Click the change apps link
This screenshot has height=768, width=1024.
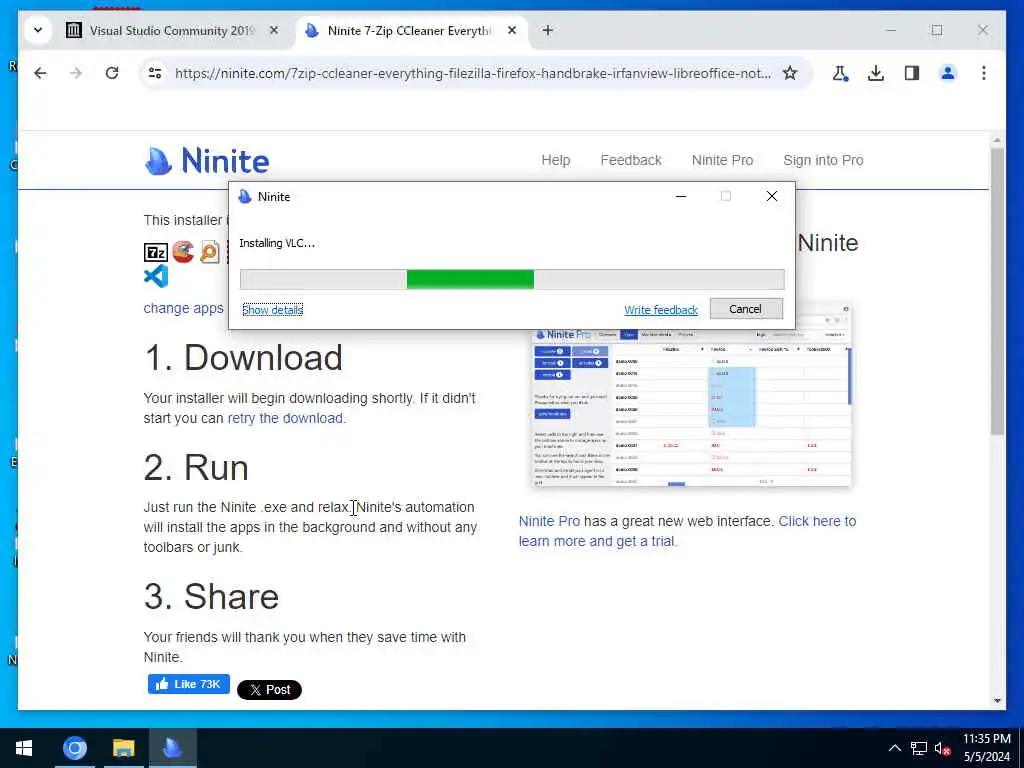184,308
